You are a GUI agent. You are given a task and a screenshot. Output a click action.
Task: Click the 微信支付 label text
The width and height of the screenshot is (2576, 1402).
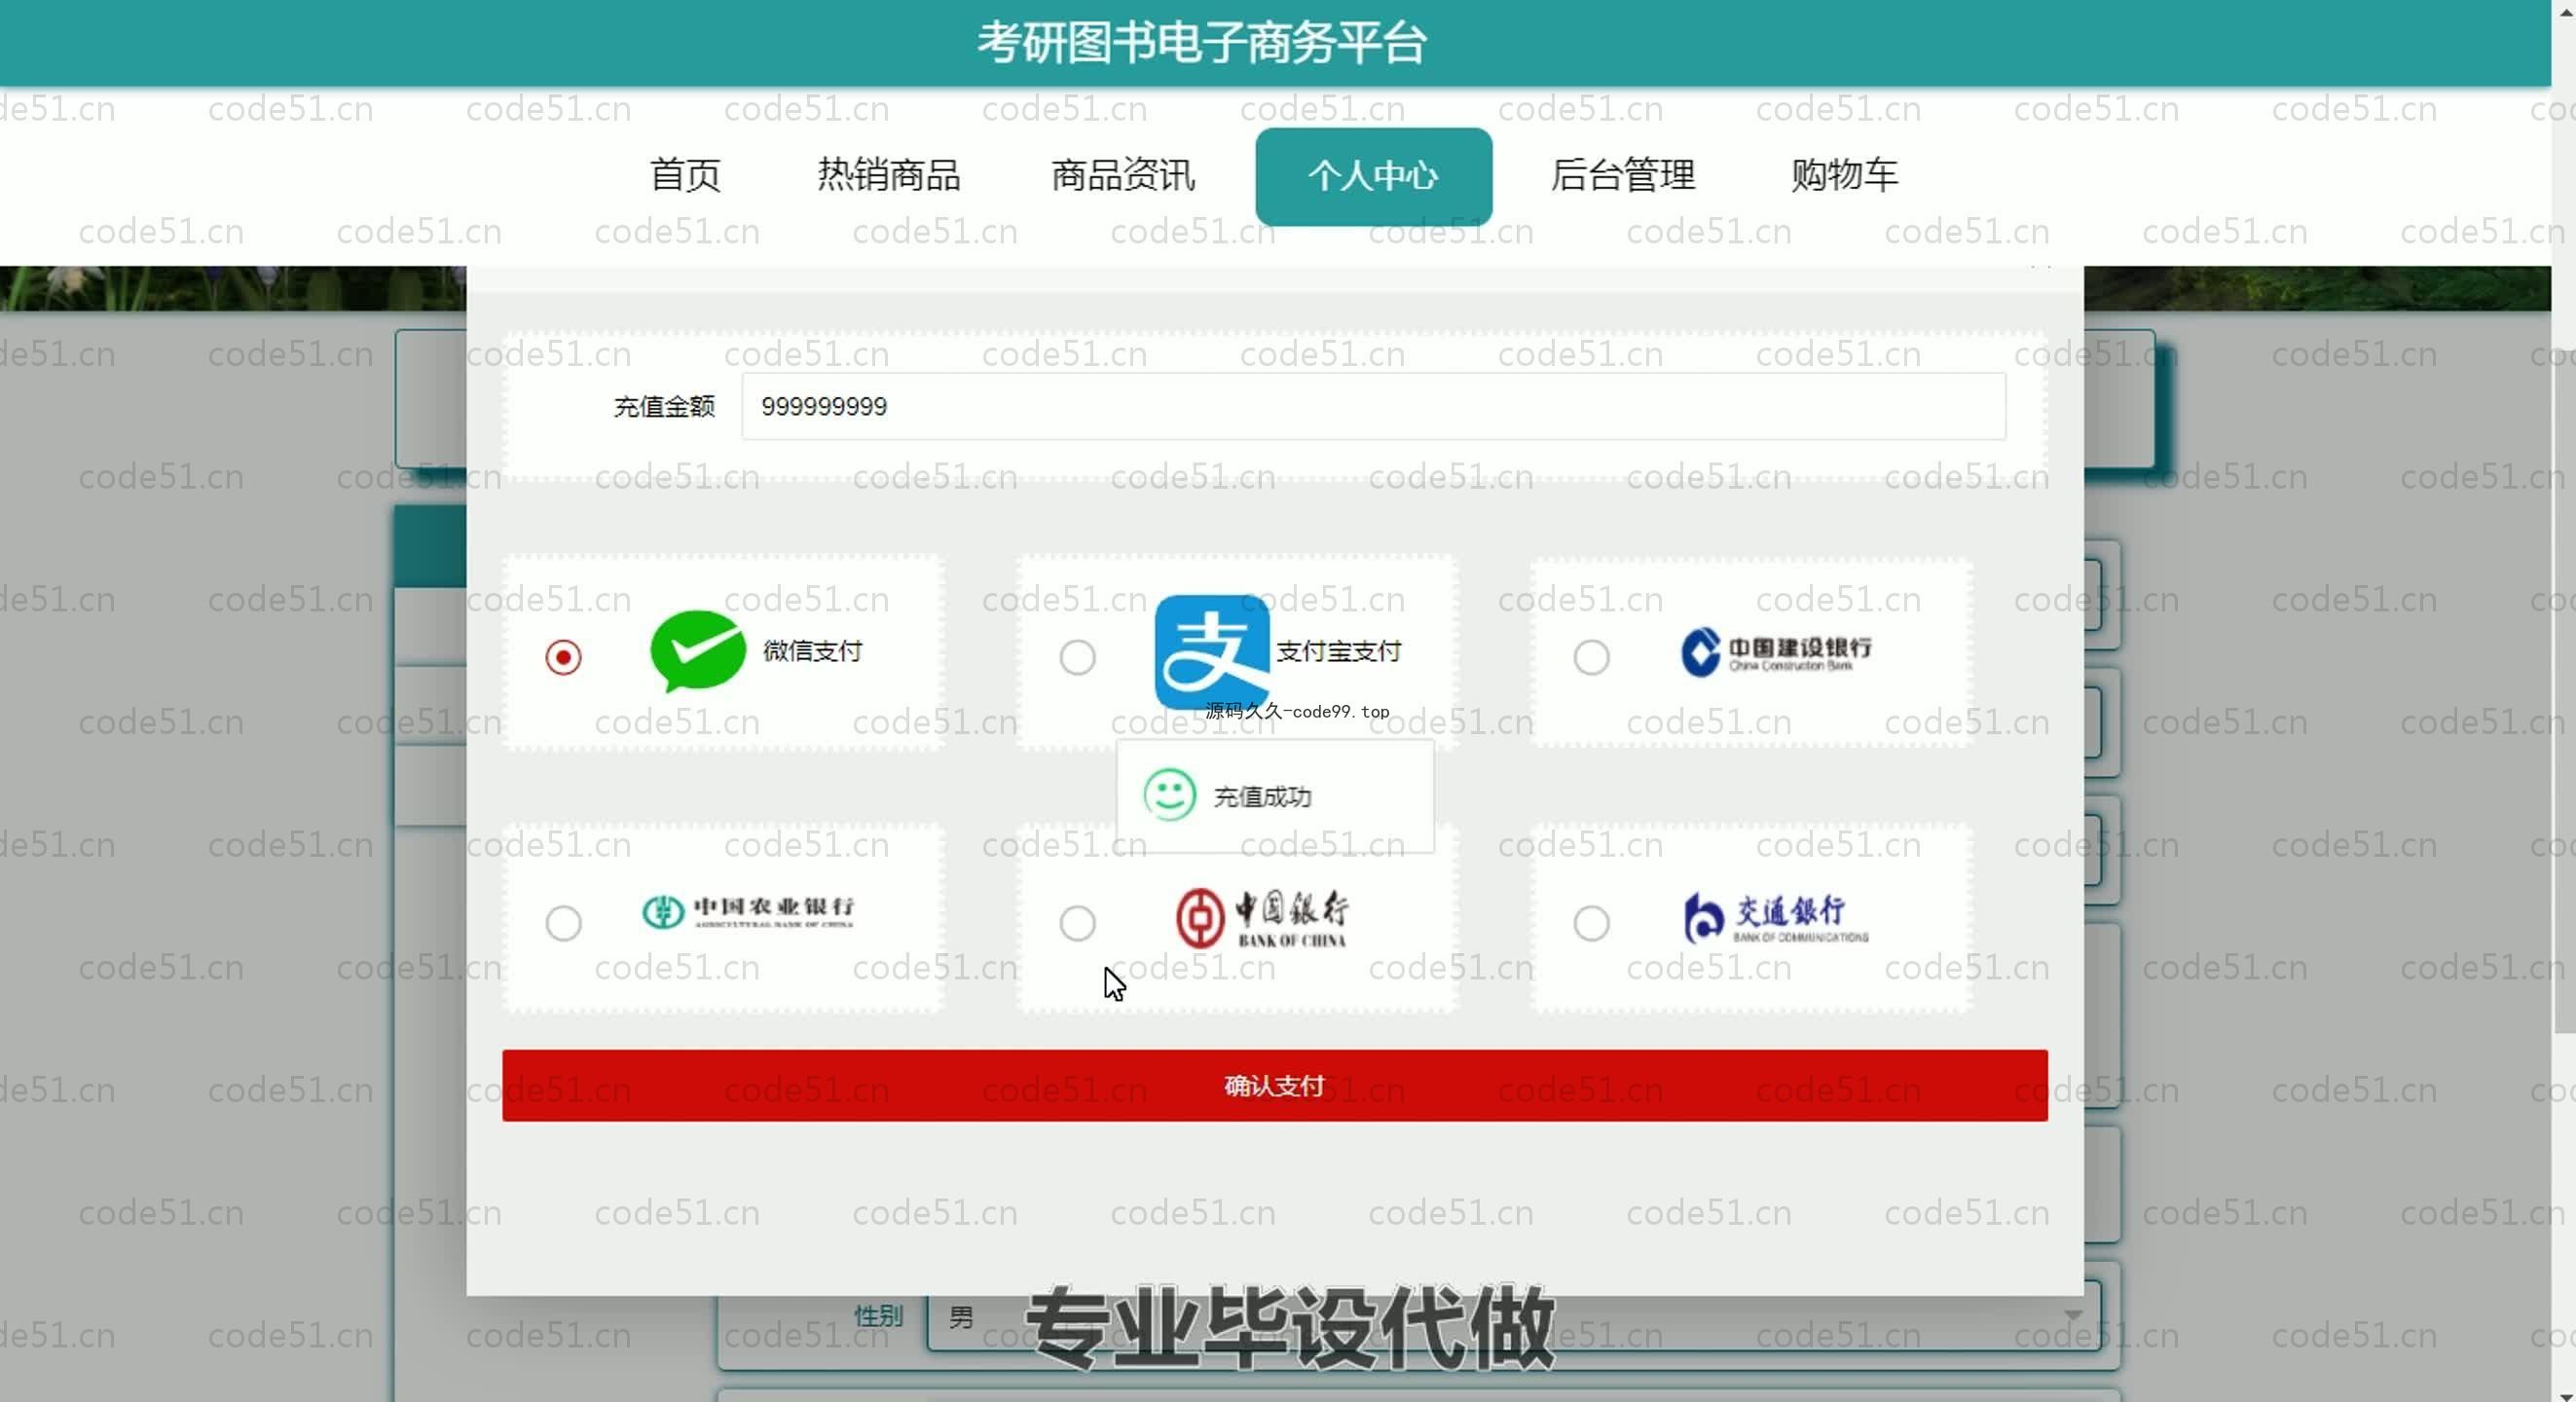coord(812,651)
